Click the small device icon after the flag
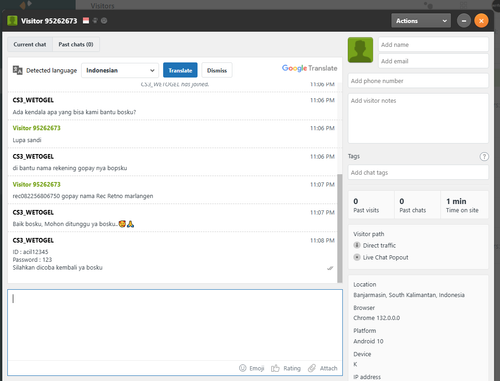 pyautogui.click(x=95, y=20)
